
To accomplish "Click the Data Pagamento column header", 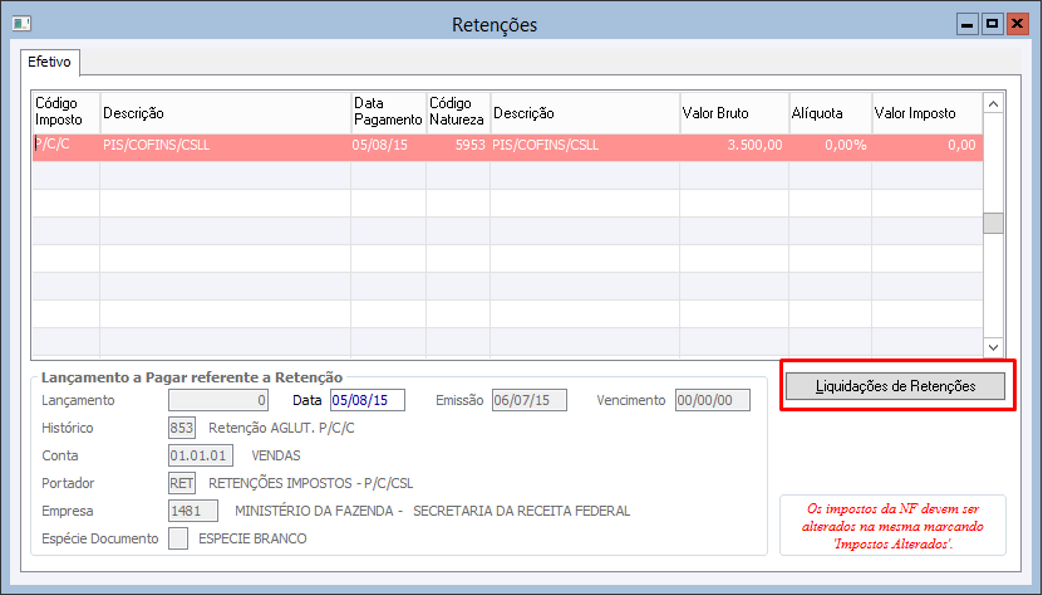I will point(388,112).
